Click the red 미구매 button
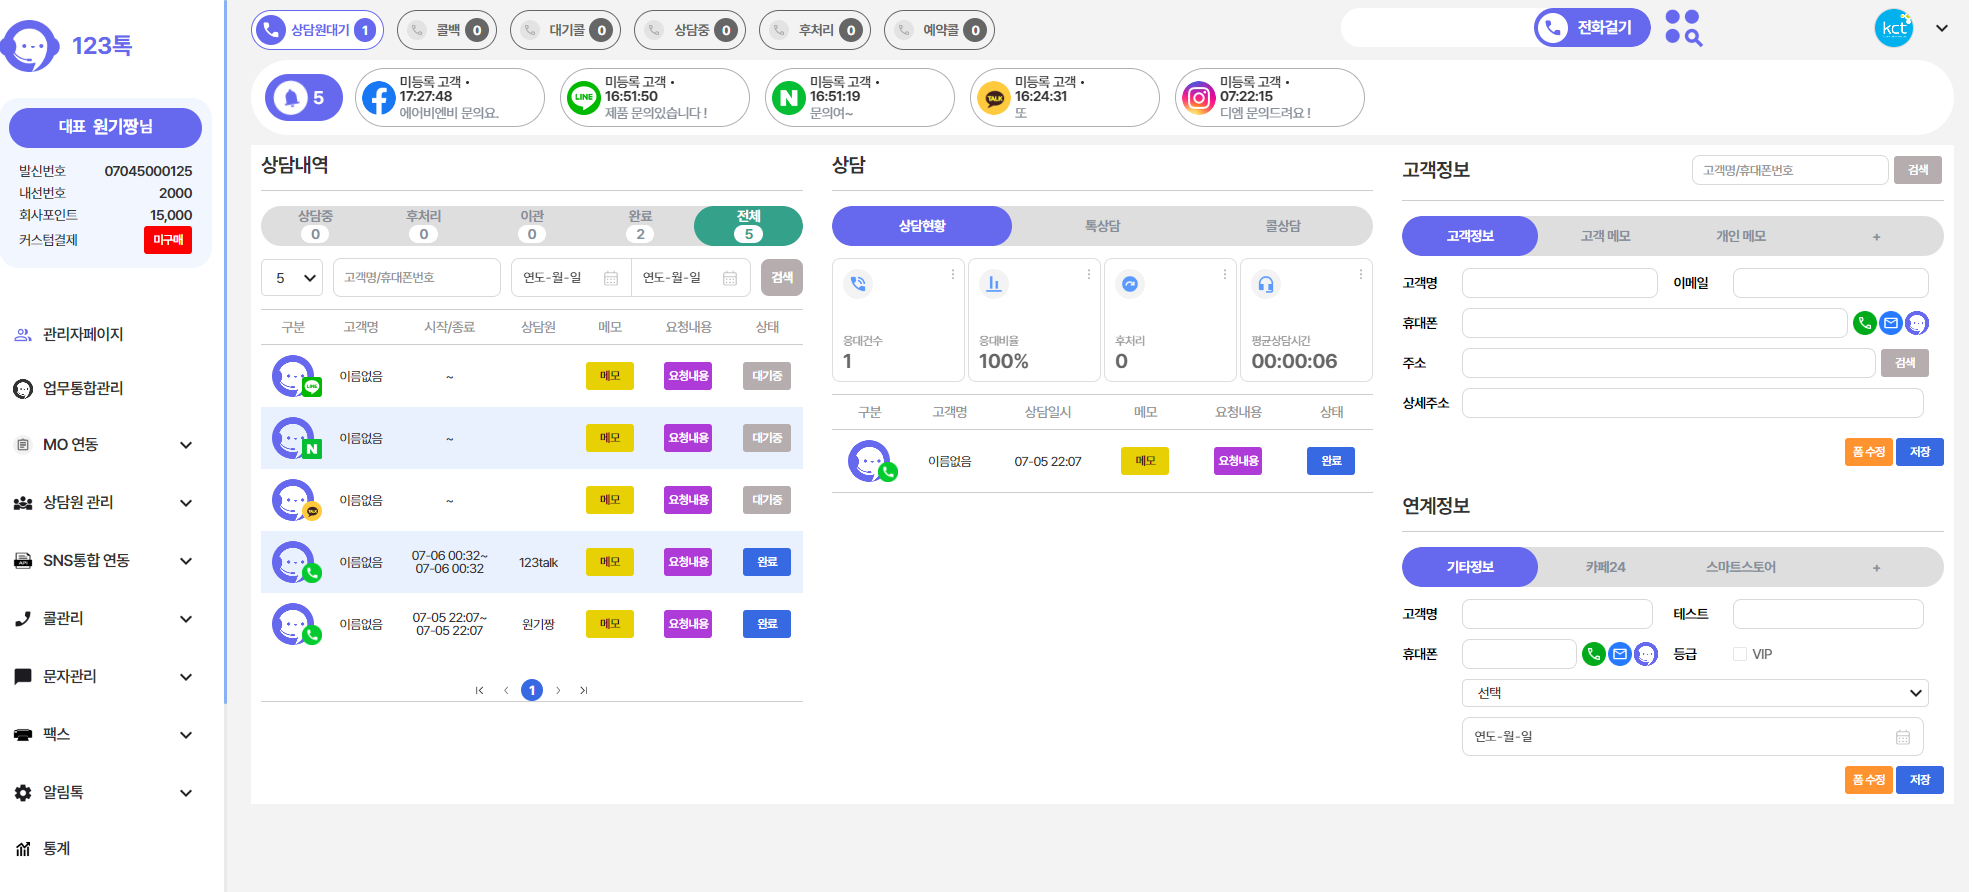1972x892 pixels. coord(168,240)
